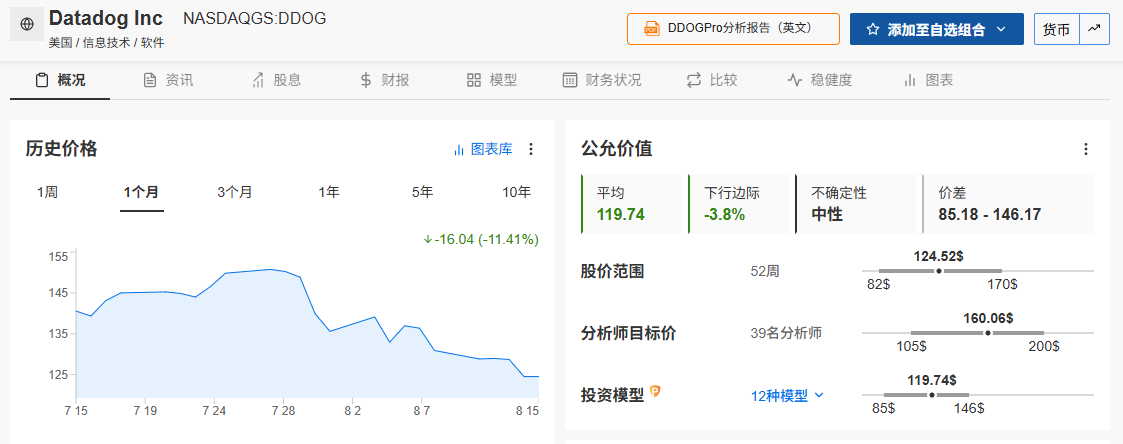Select the 3个月 time range
Image resolution: width=1123 pixels, height=444 pixels.
(235, 192)
